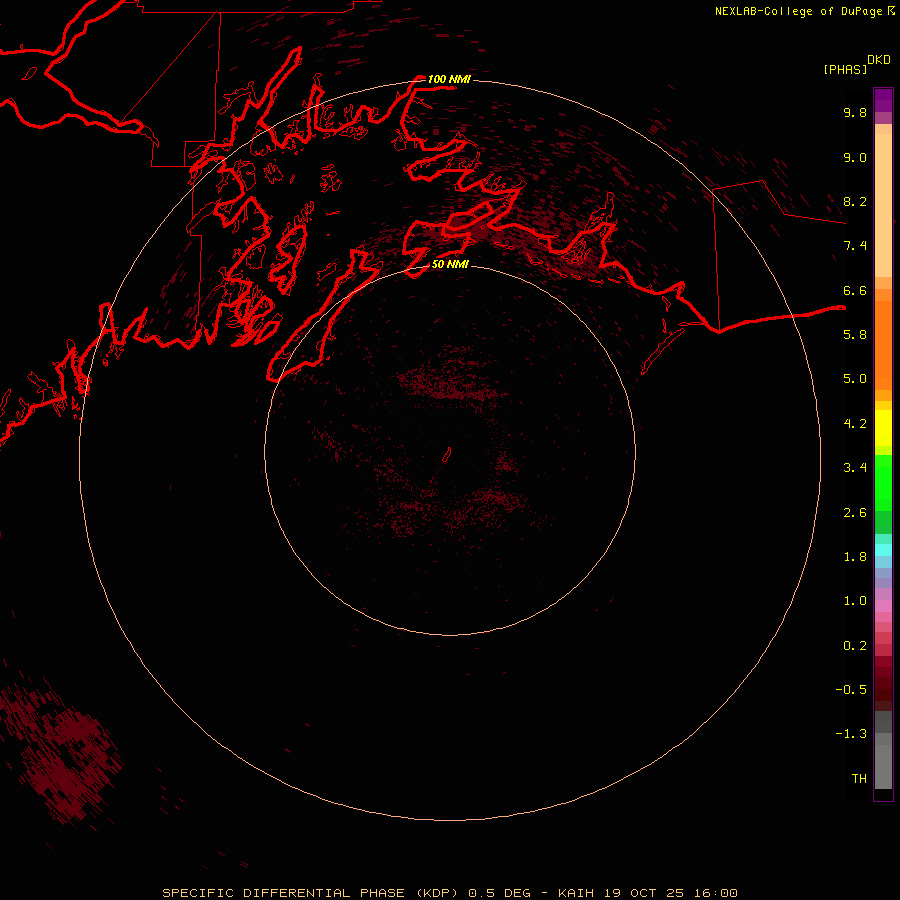Pick the pale peach segment of the color bar
900x900 pixels.
tap(883, 205)
